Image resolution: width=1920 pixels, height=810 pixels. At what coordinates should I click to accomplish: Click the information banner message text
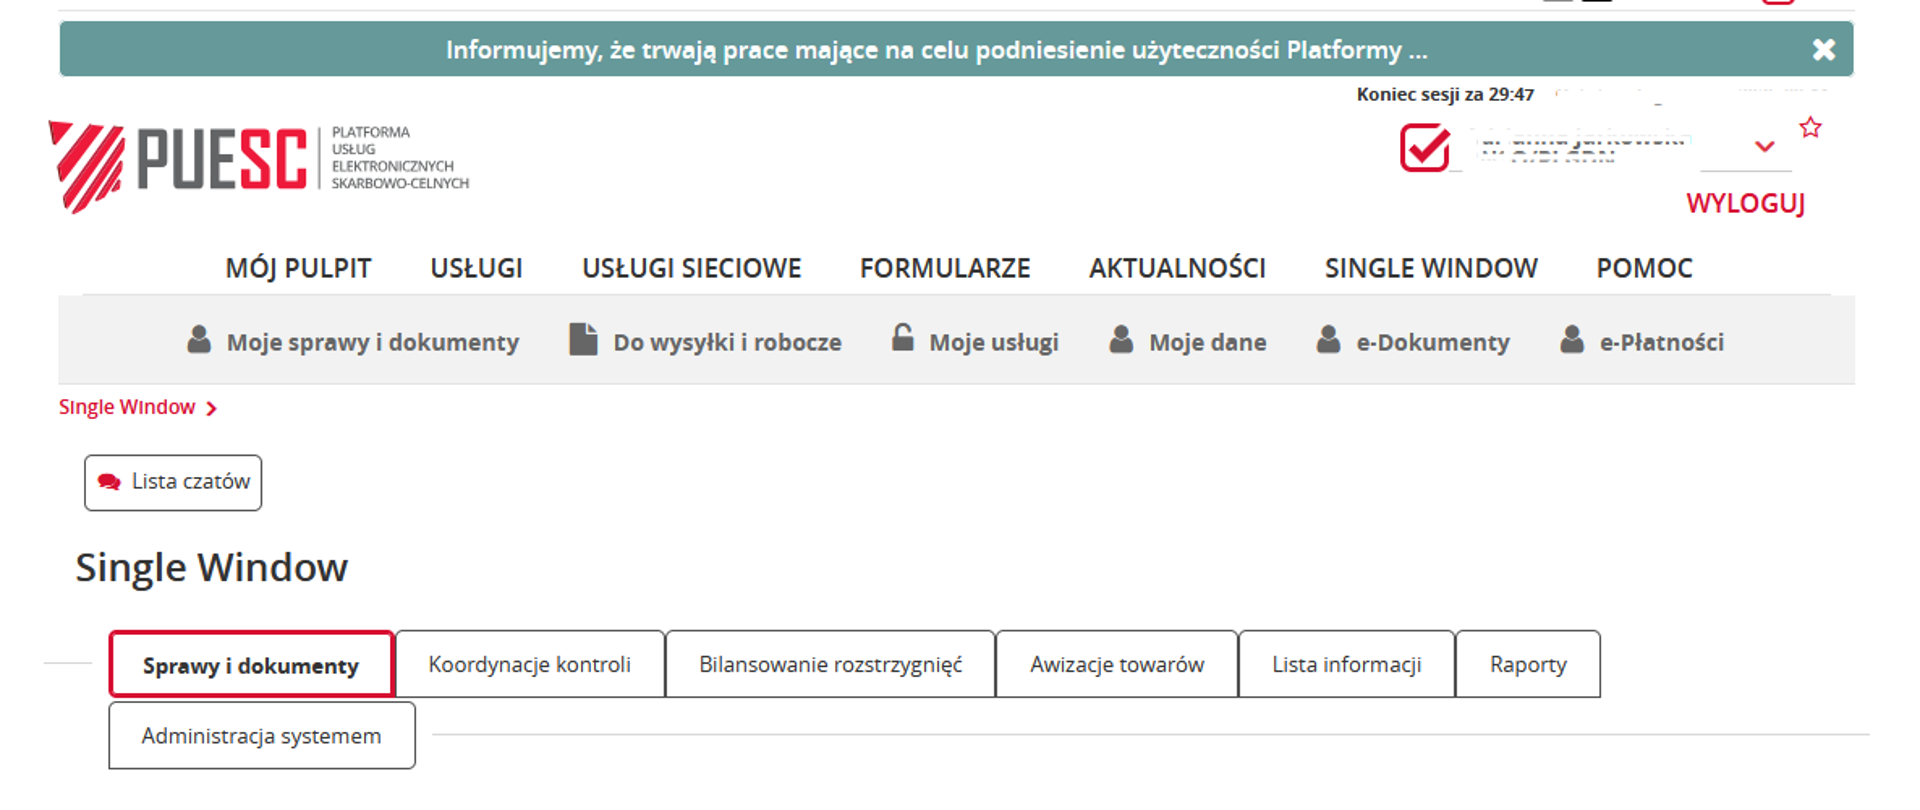[x=936, y=50]
